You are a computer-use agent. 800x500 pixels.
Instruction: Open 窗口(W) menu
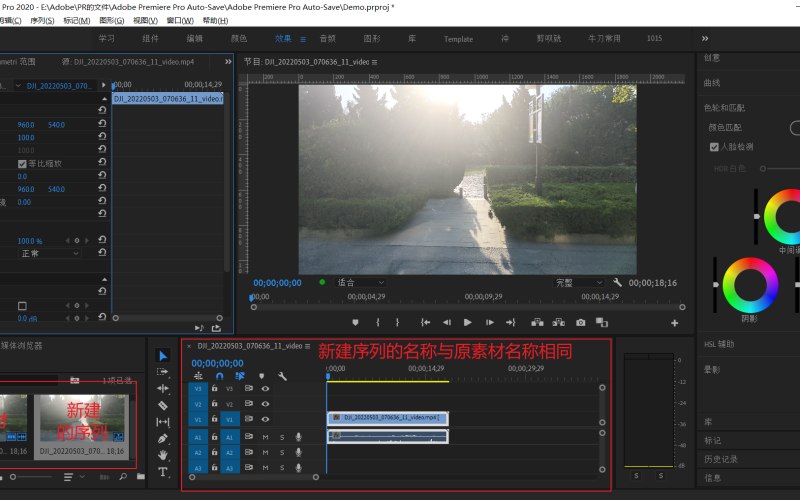tap(180, 20)
